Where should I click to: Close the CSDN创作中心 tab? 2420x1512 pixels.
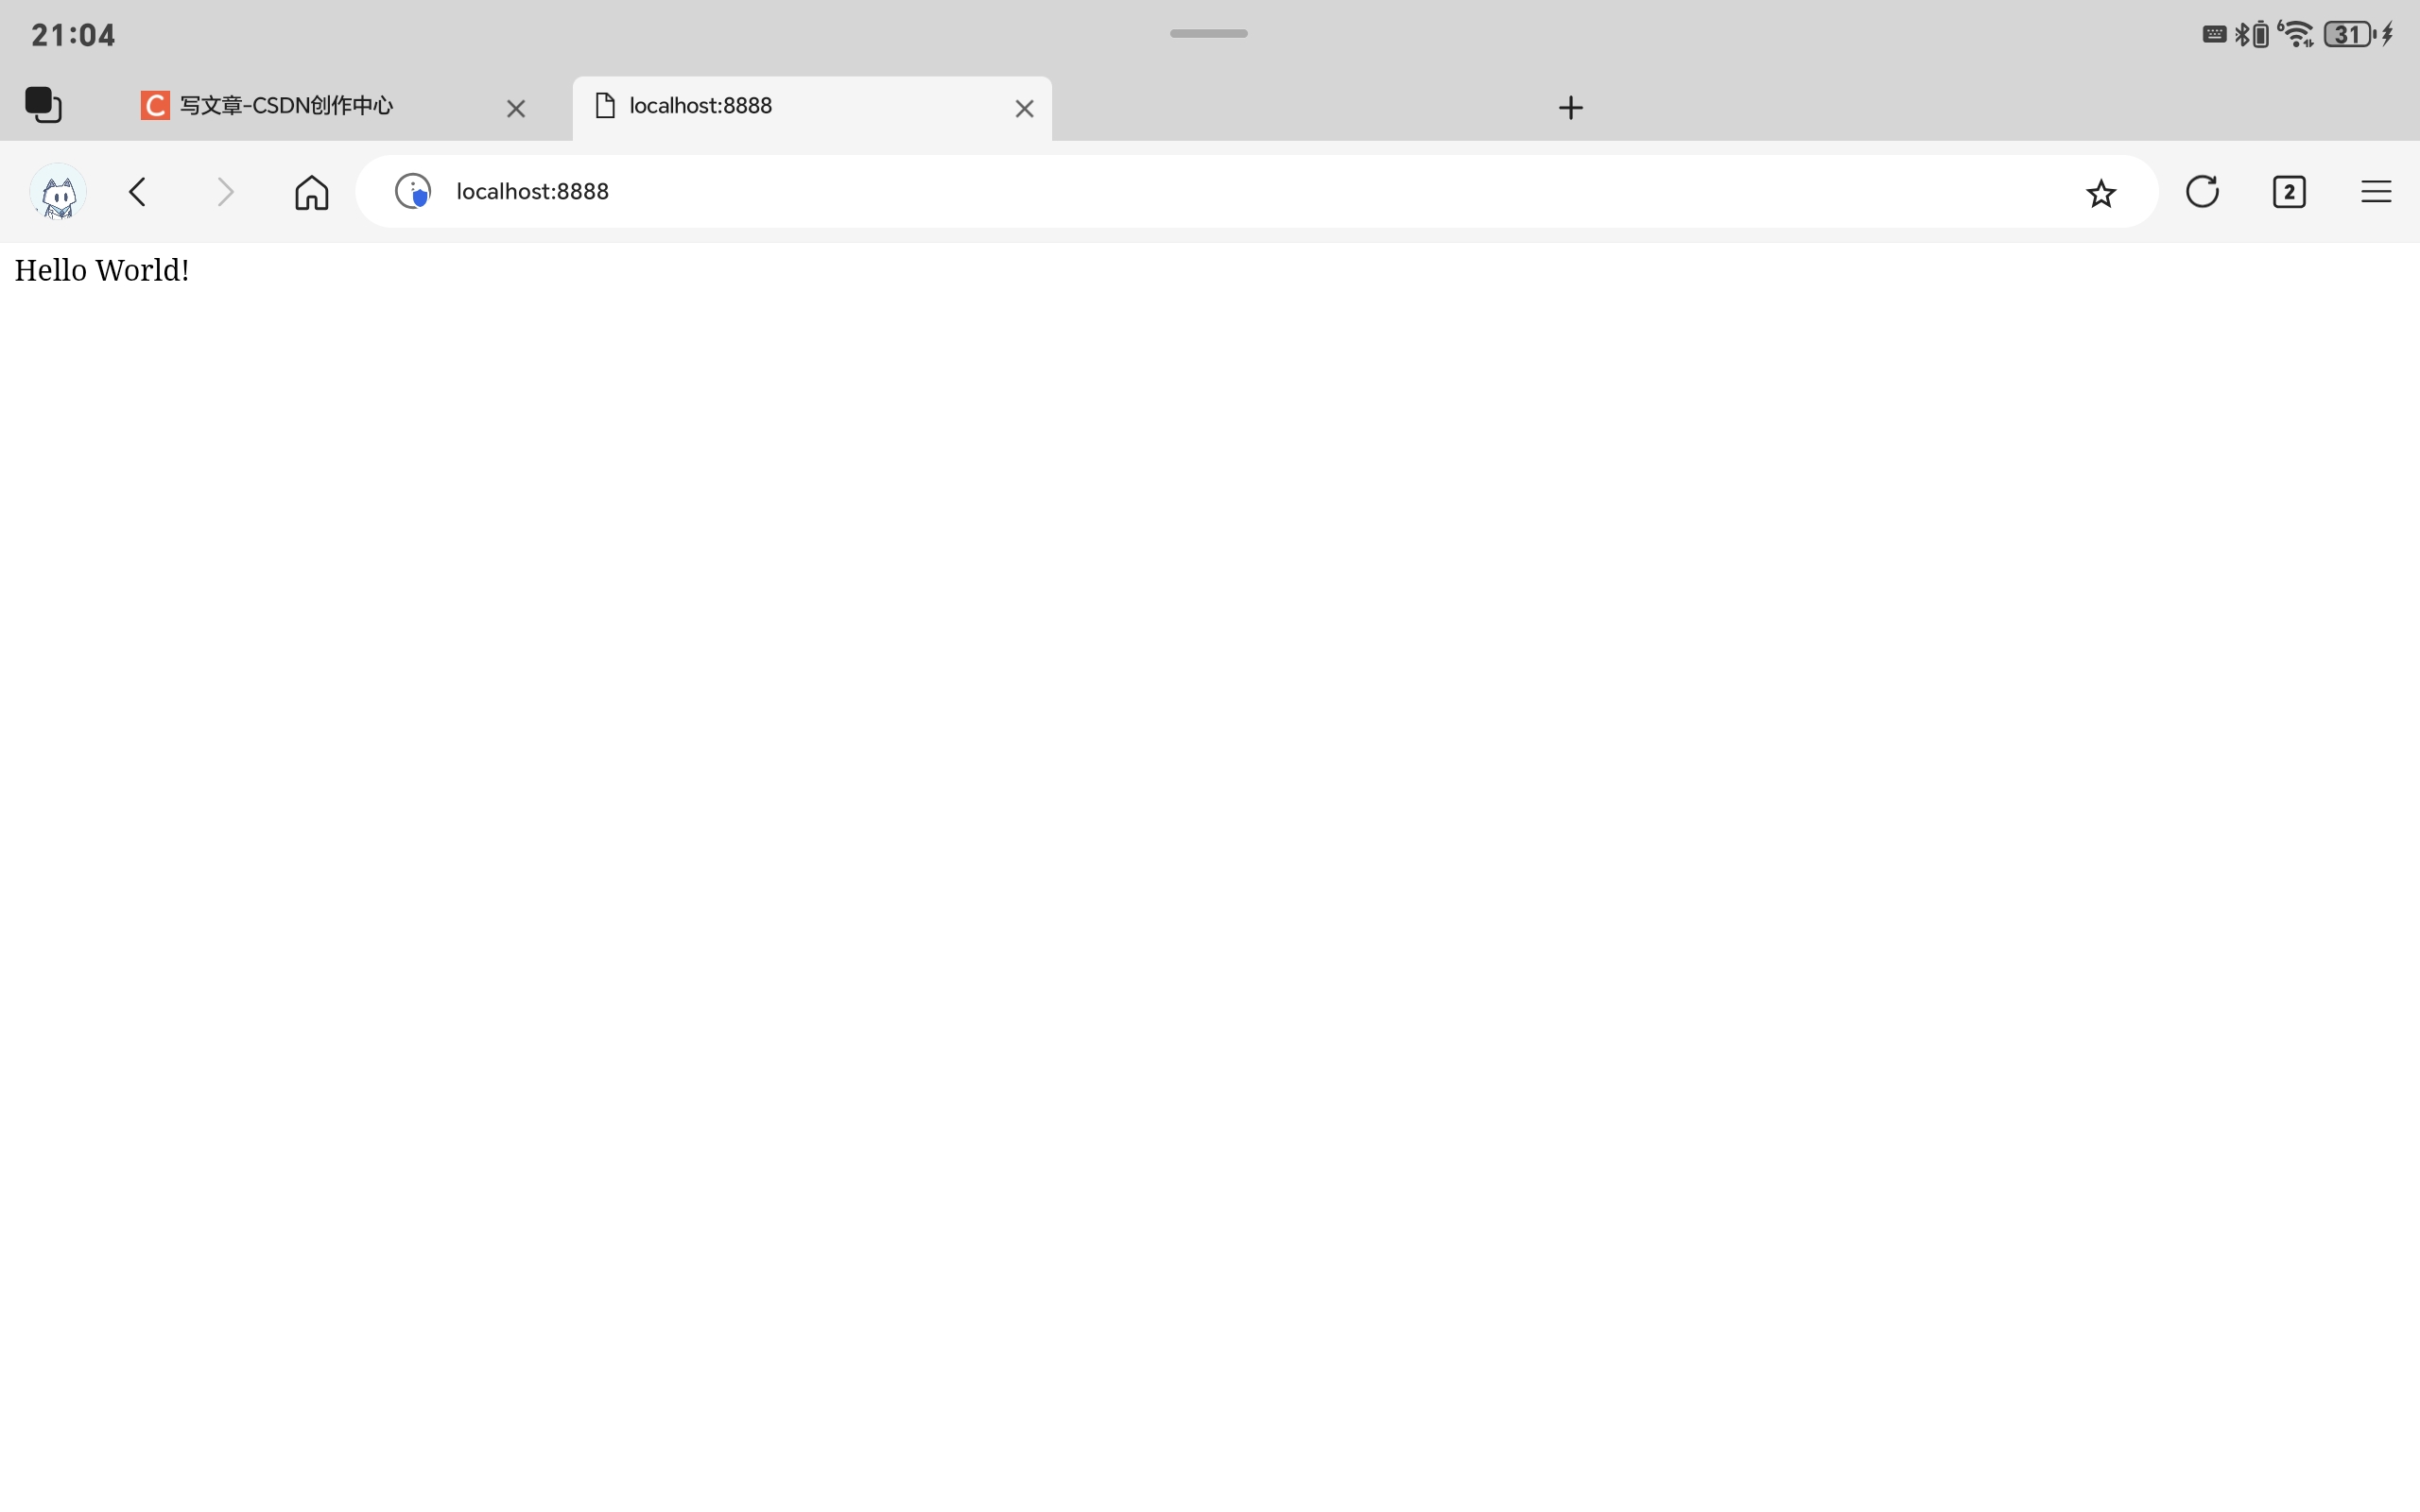516,108
